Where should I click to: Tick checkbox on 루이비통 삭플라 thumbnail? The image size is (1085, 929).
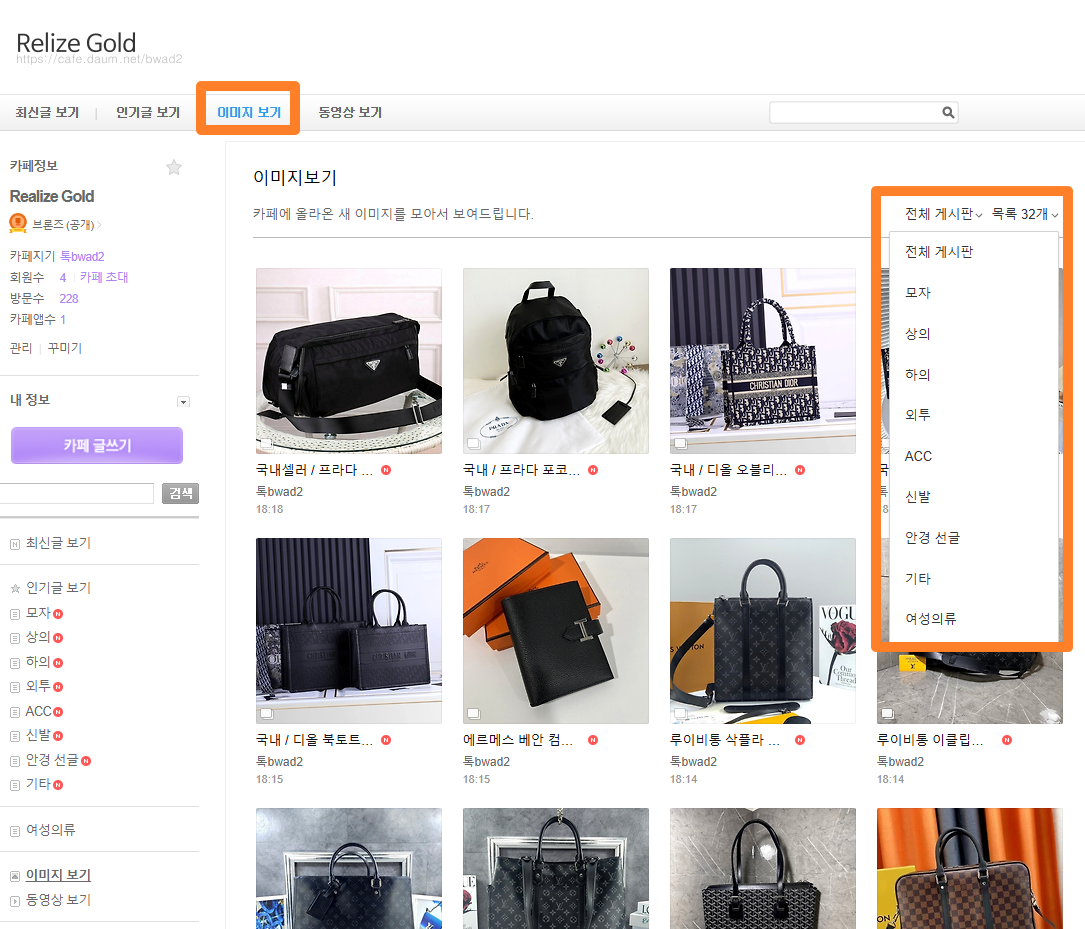point(680,713)
